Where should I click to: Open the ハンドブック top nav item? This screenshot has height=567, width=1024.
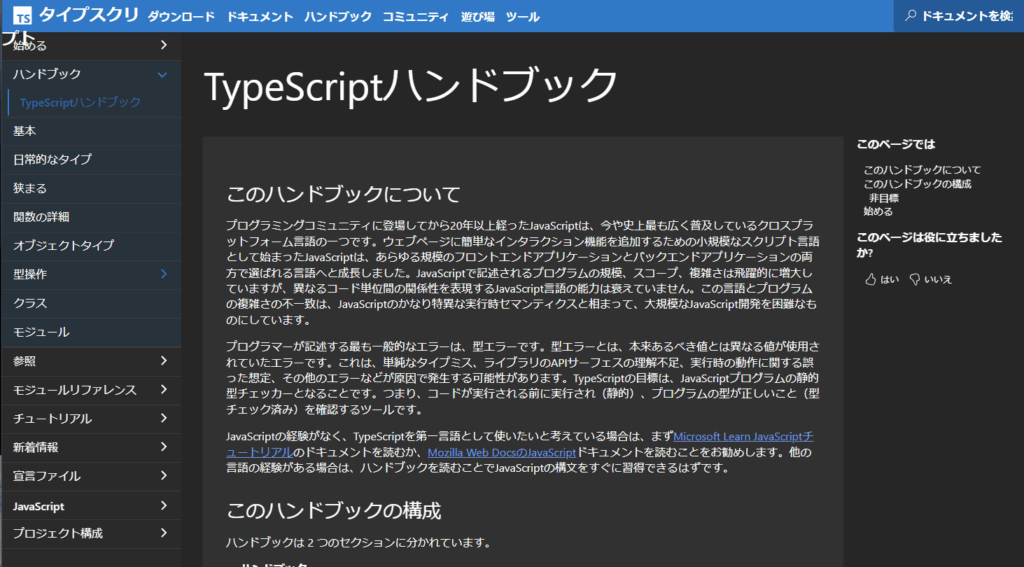pos(338,17)
